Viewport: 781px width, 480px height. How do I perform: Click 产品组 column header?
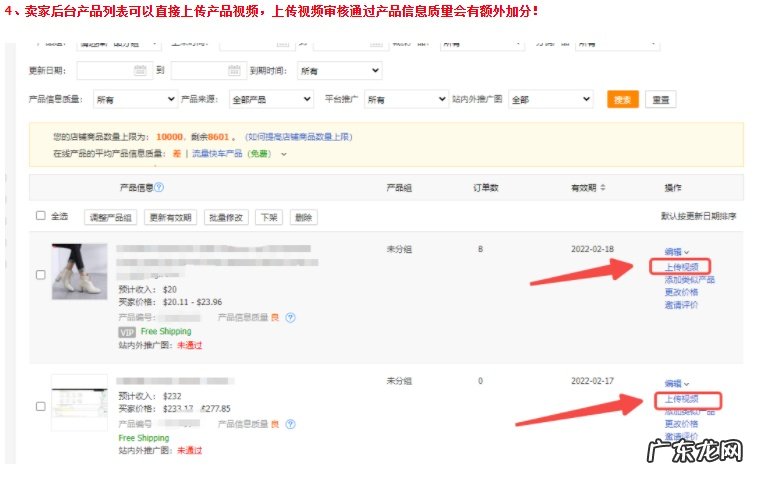point(399,188)
